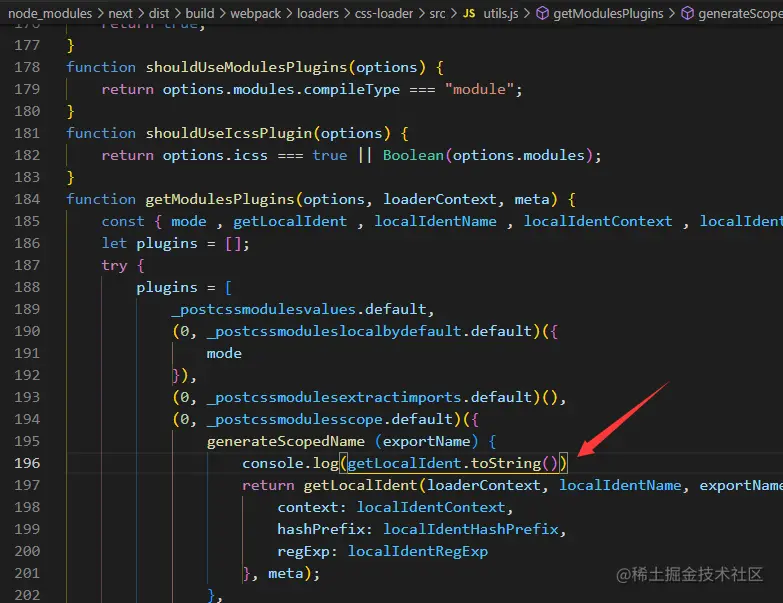Click loaderContext parameter on line 184
Screen dimensions: 783x603
coord(439,199)
